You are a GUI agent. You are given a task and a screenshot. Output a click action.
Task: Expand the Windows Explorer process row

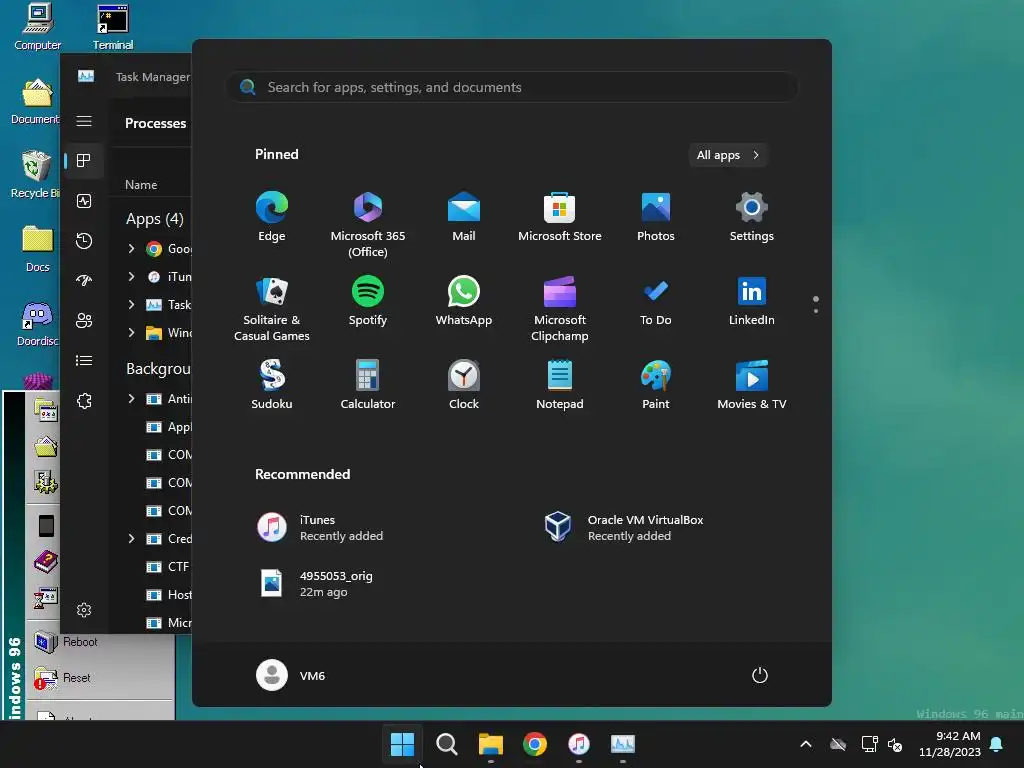tap(131, 332)
